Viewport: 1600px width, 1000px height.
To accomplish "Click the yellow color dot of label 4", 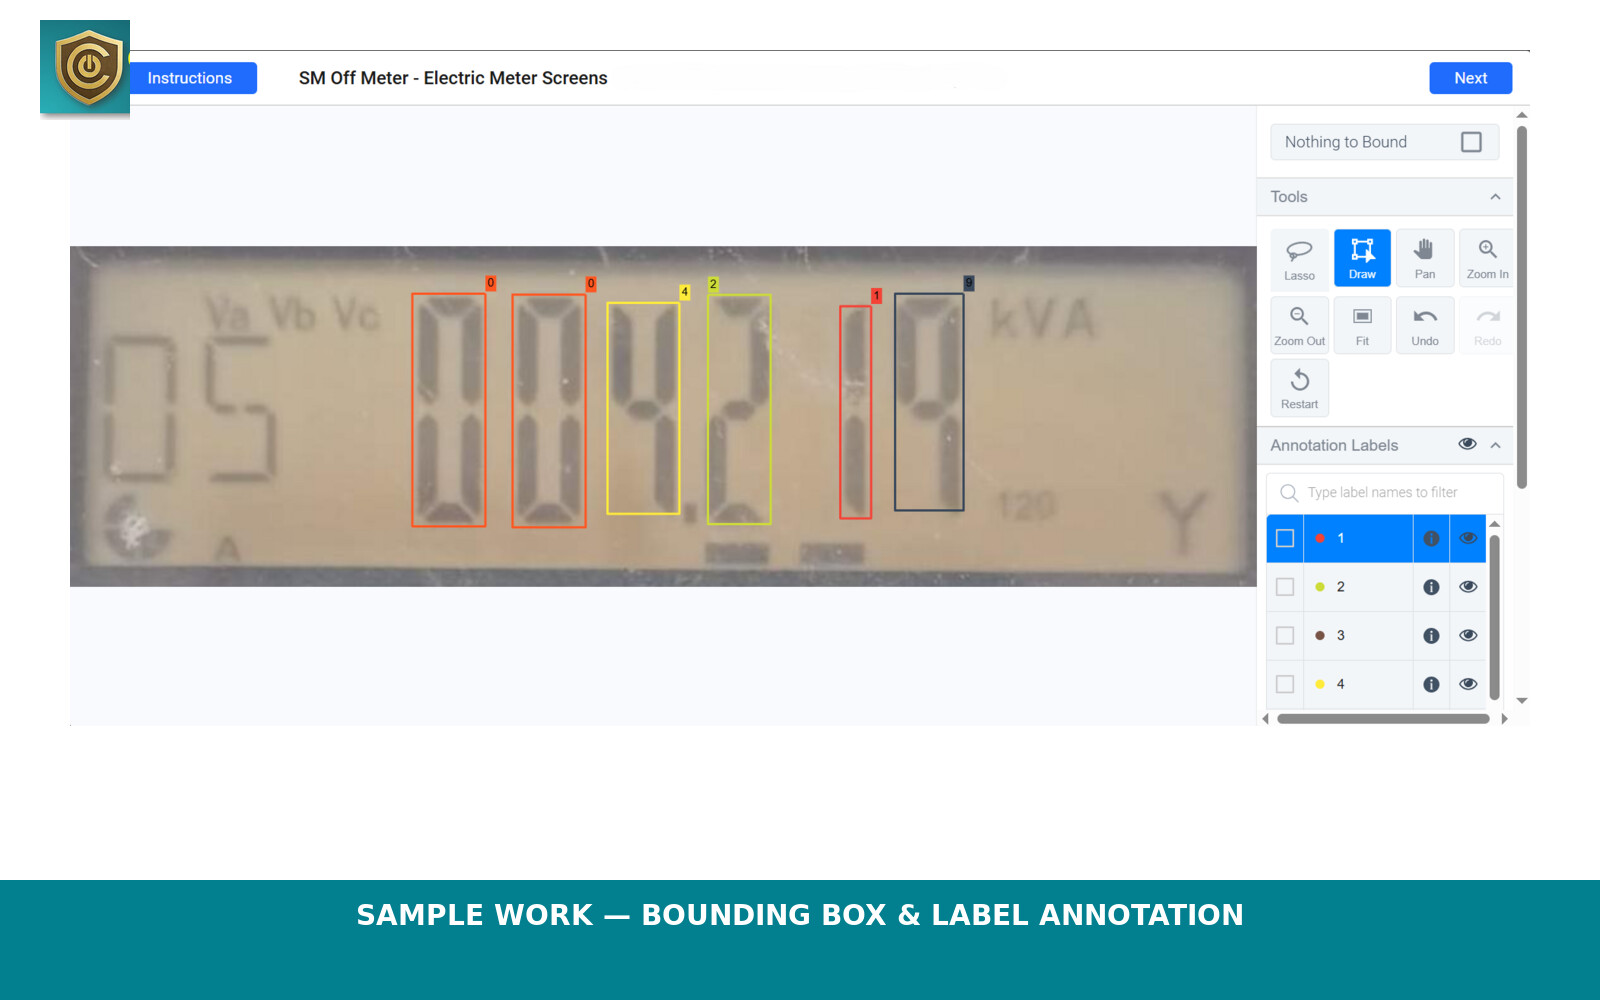I will tap(1320, 685).
